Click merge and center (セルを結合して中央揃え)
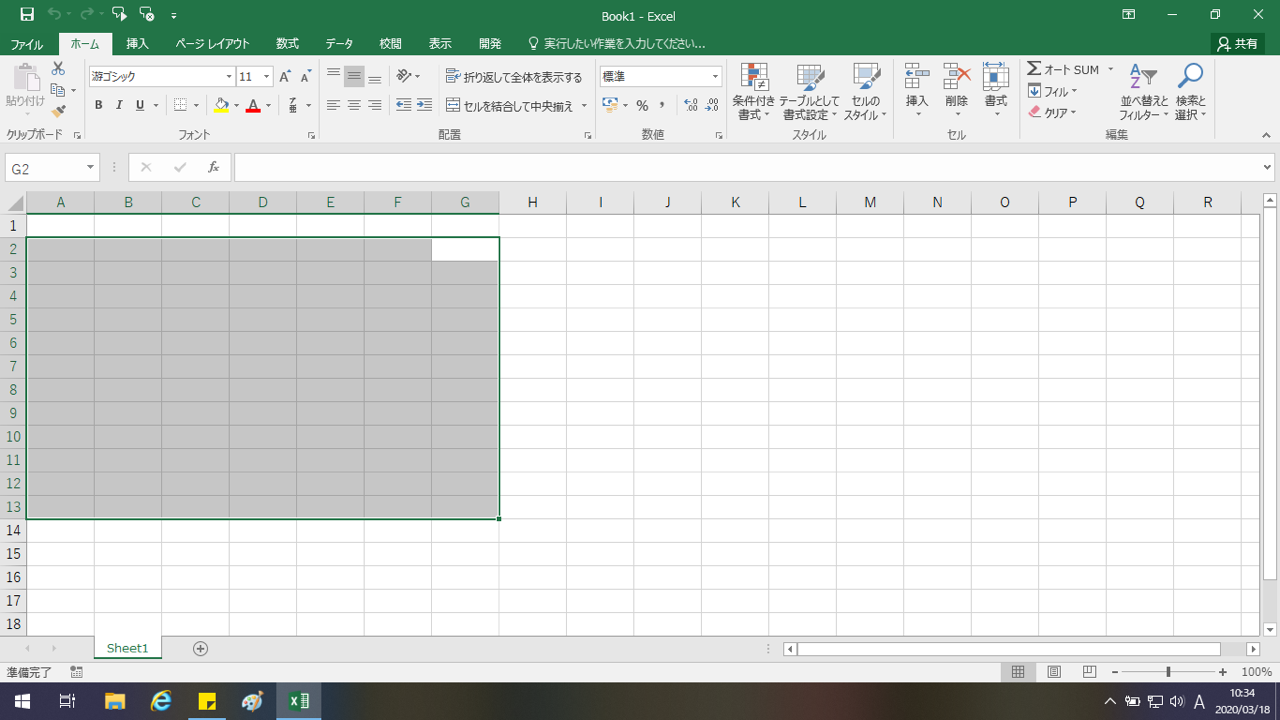 [510, 105]
